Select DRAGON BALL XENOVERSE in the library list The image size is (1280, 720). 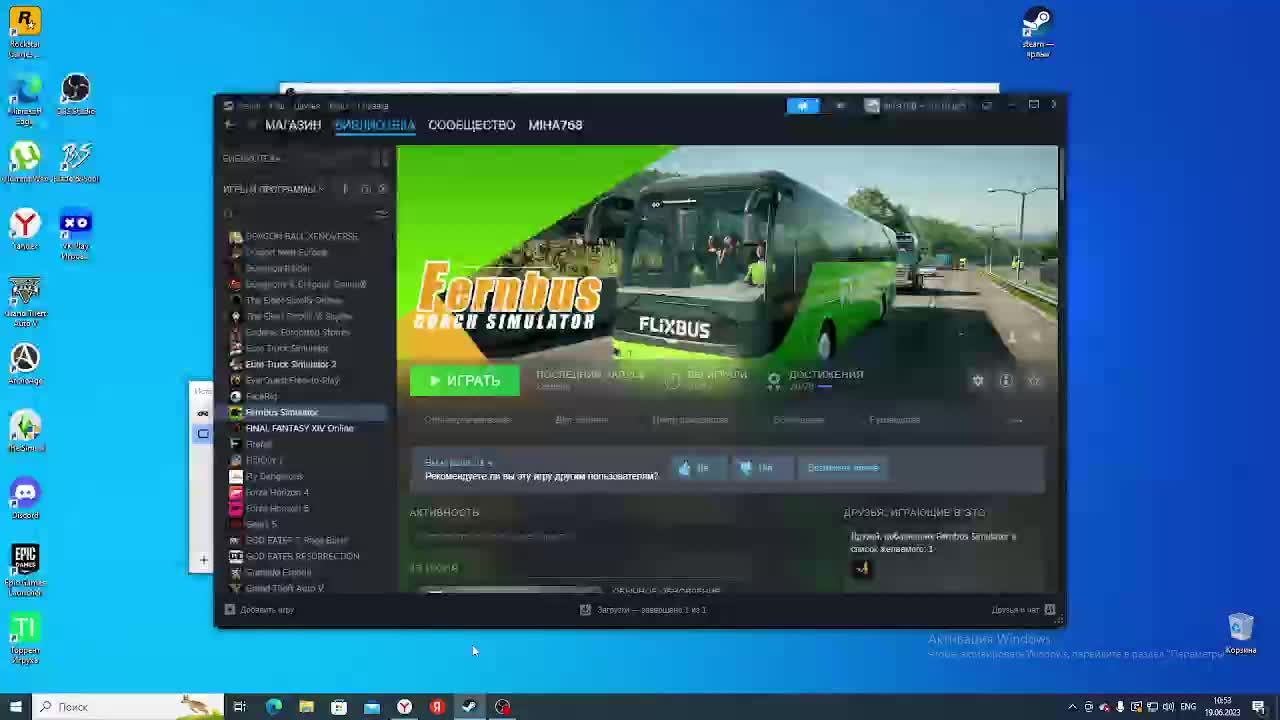301,236
